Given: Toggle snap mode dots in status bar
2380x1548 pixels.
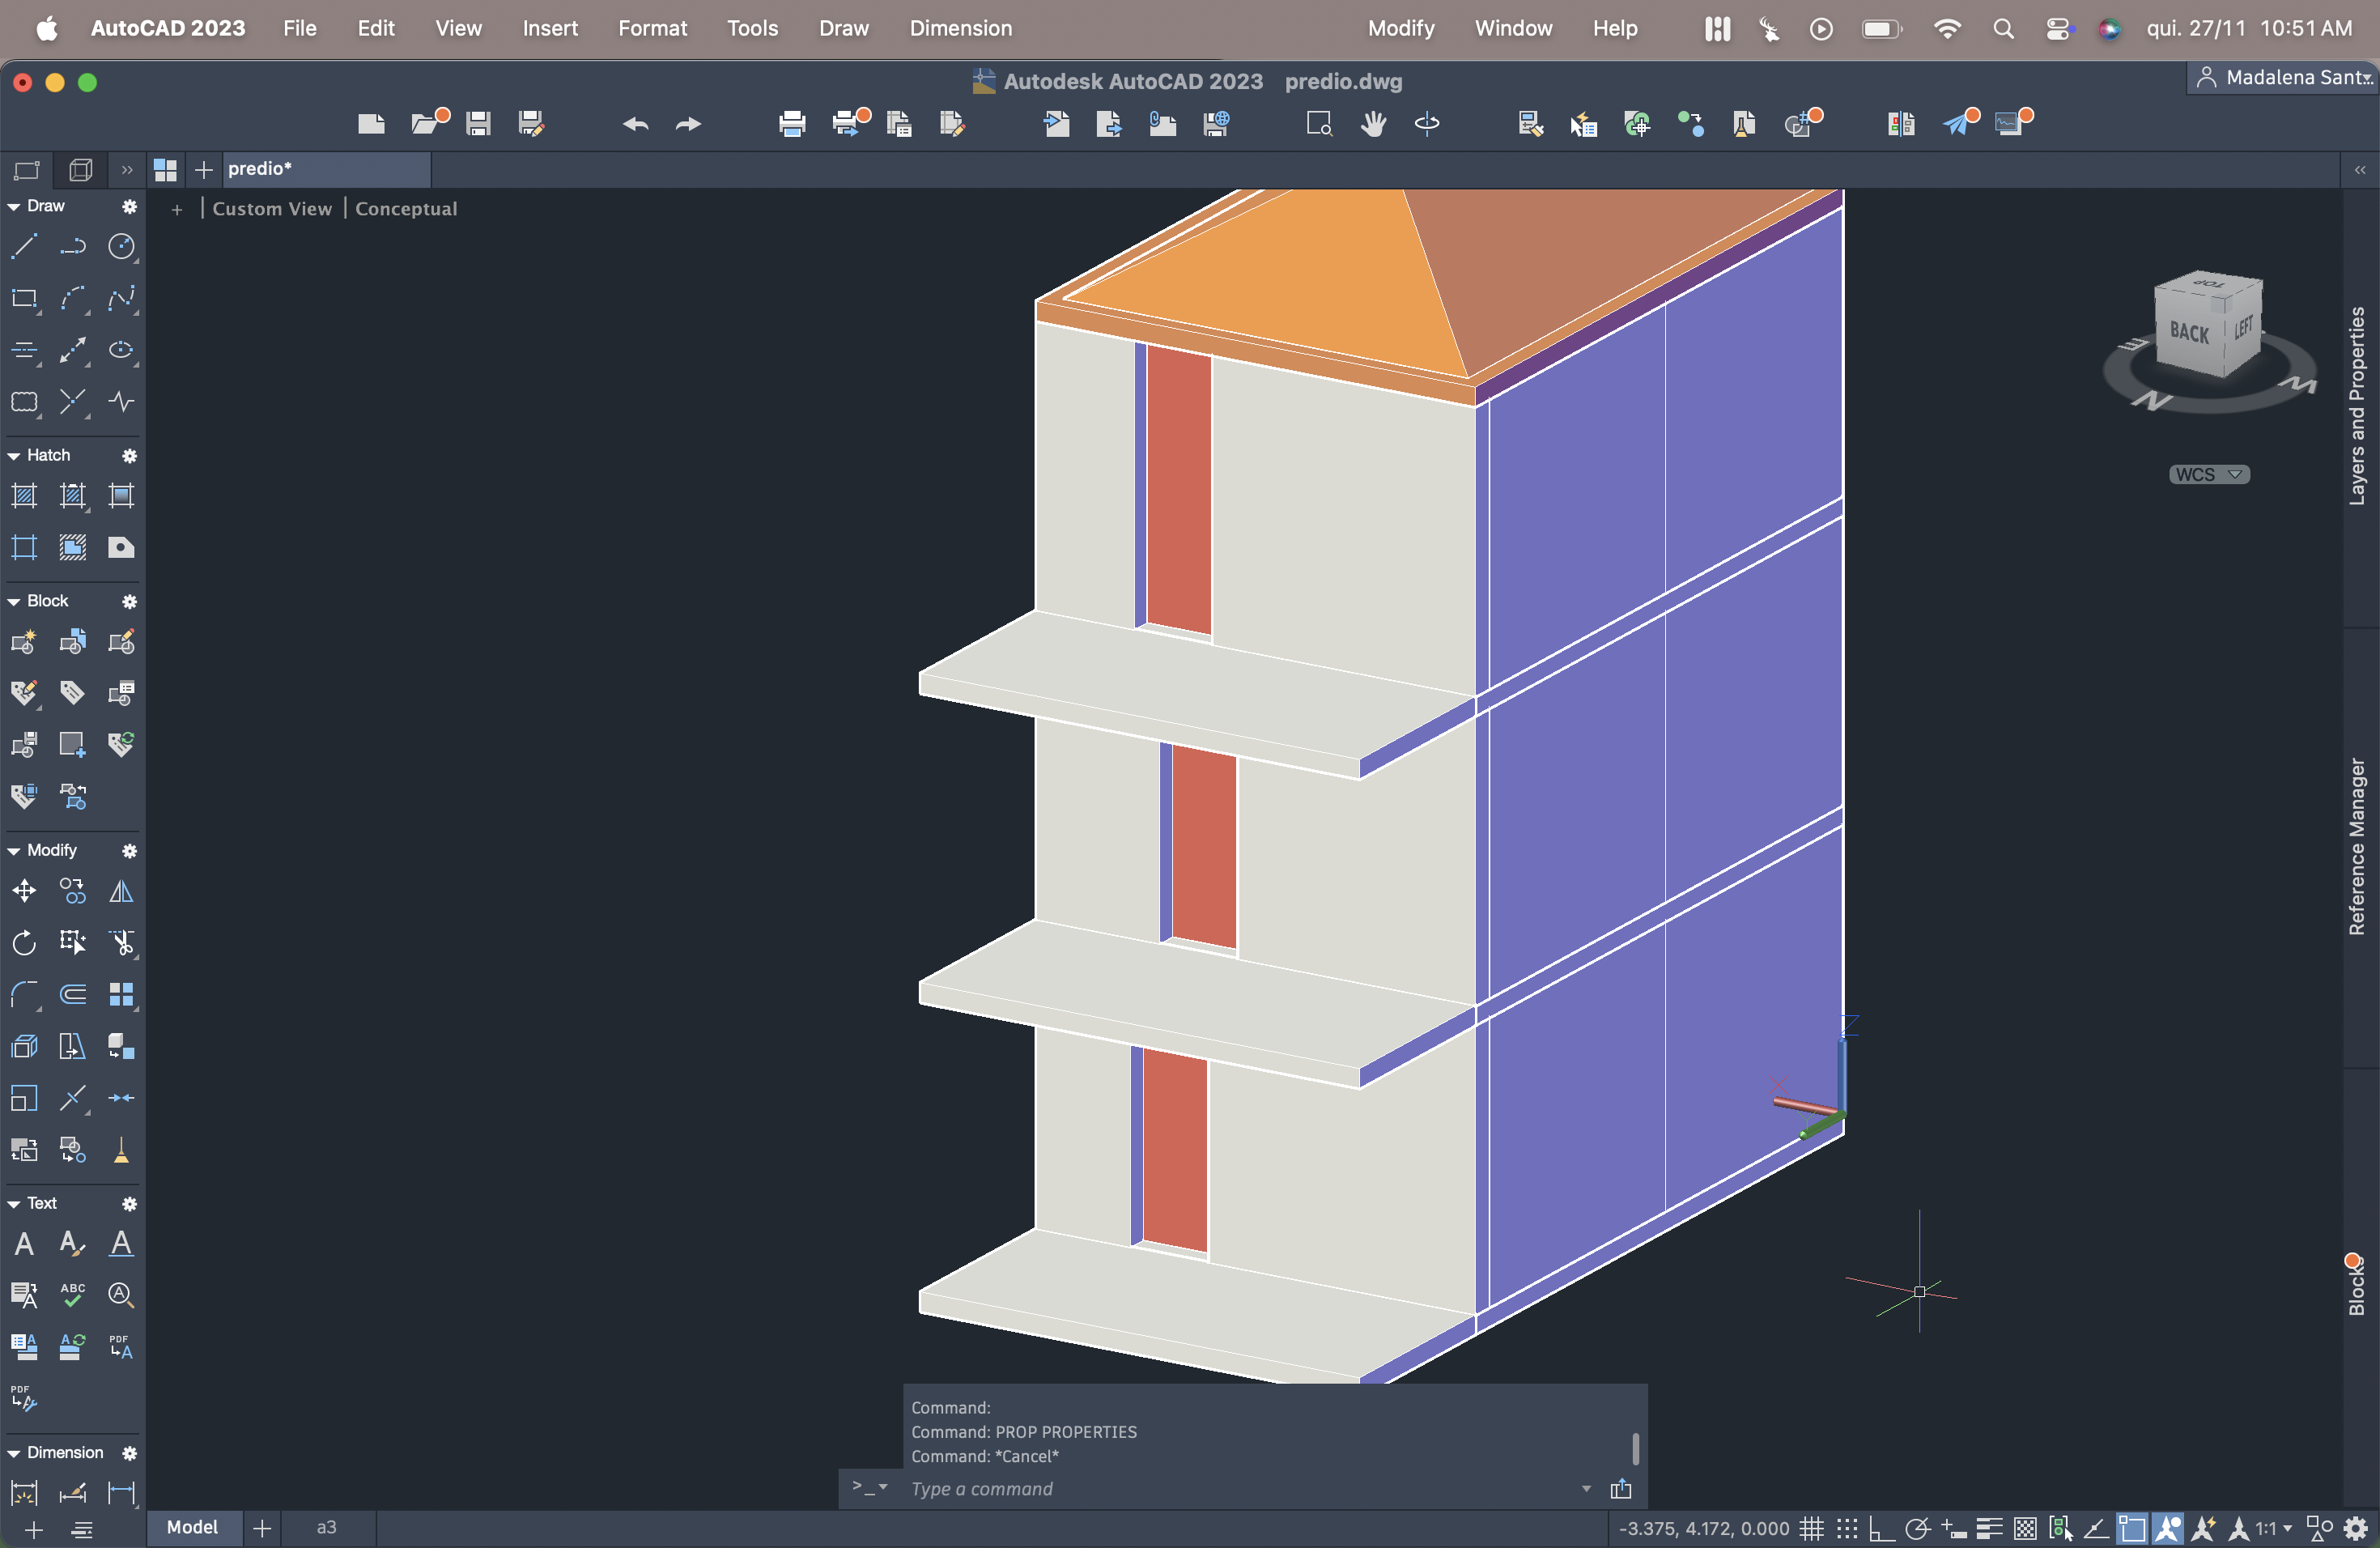Looking at the screenshot, I should coord(1847,1528).
